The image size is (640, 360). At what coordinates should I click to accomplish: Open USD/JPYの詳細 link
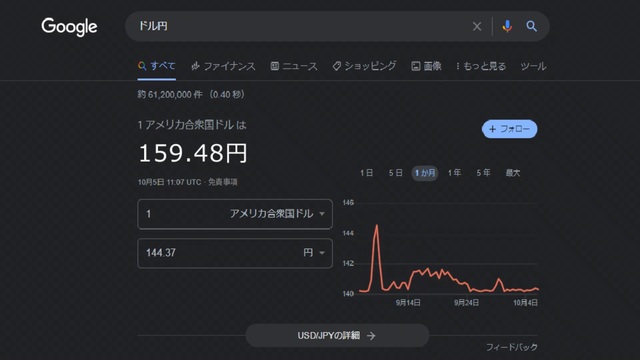(x=337, y=336)
